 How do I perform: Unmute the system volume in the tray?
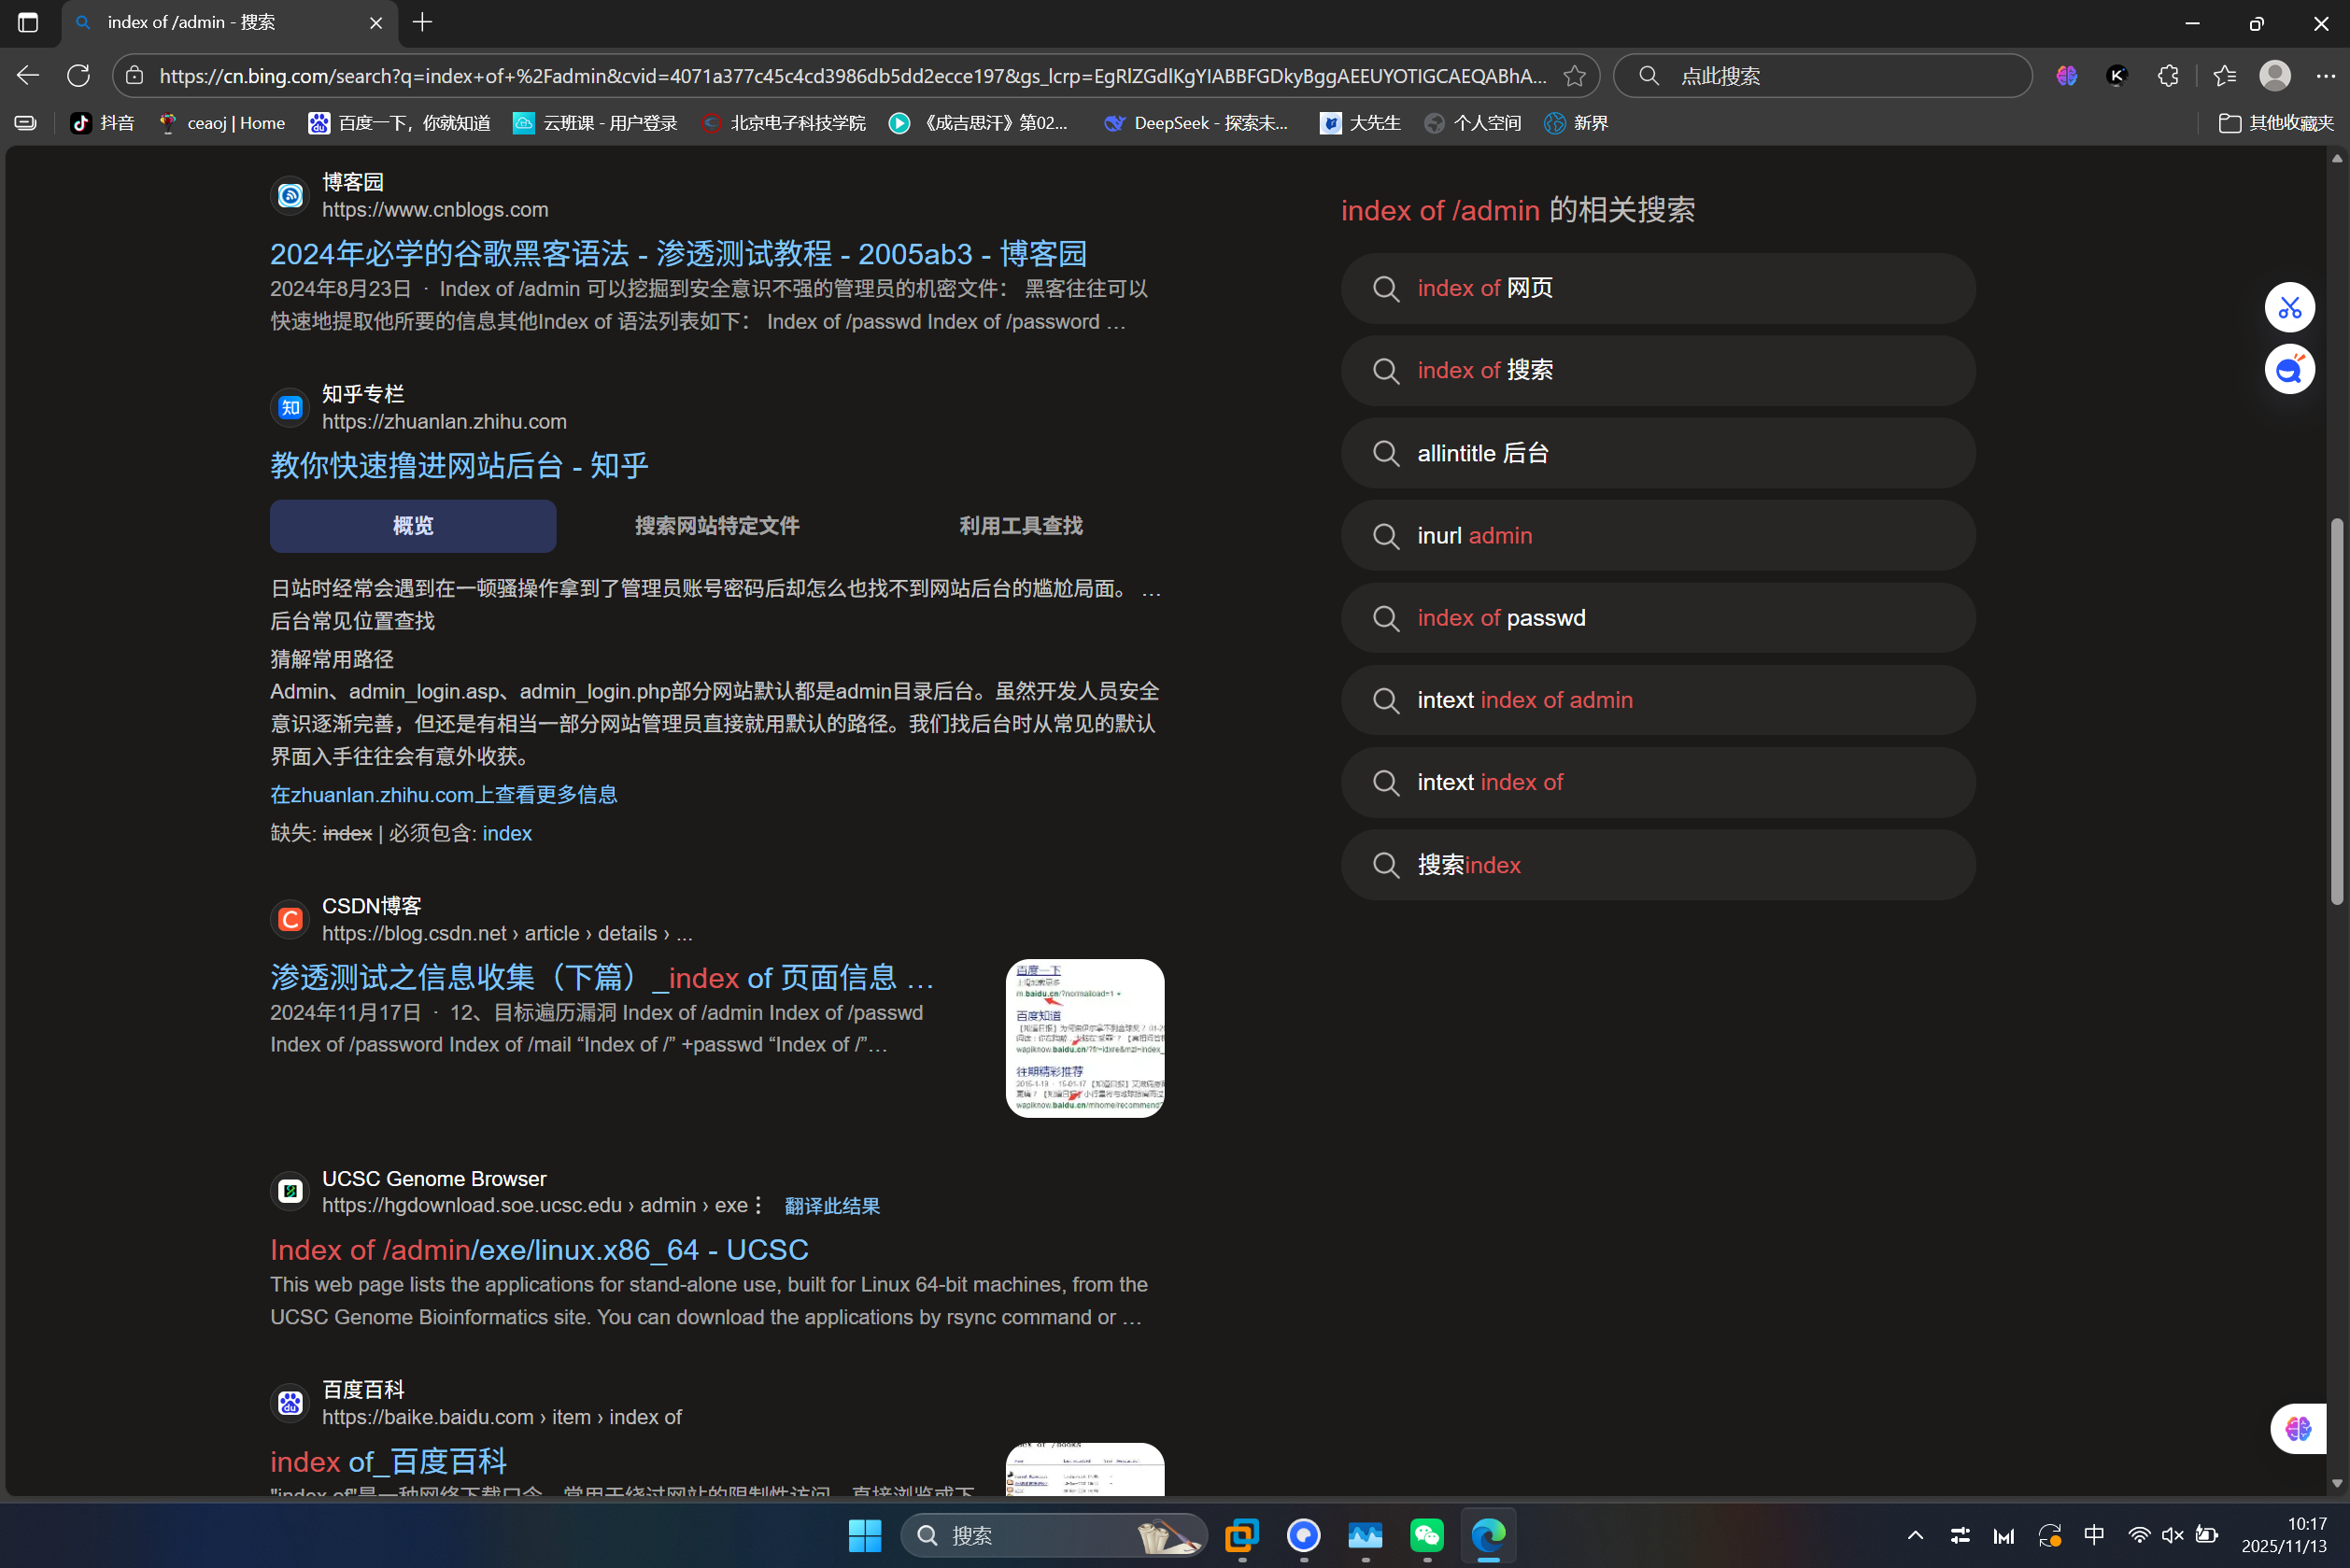2172,1535
